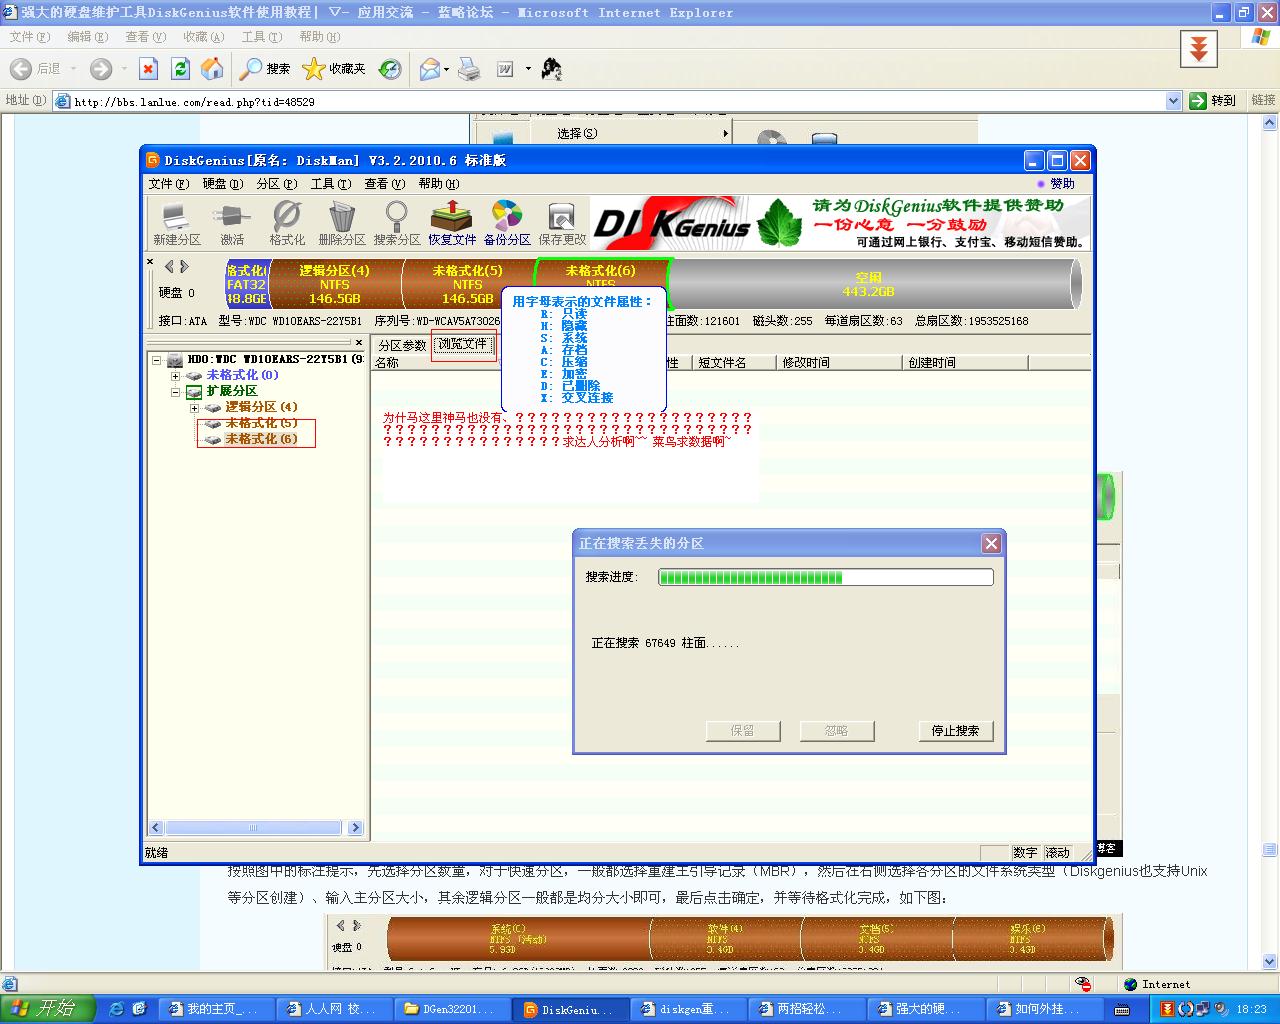Switch to the DGen32201 folder taskbar button
This screenshot has height=1024, width=1280.
[x=451, y=1009]
